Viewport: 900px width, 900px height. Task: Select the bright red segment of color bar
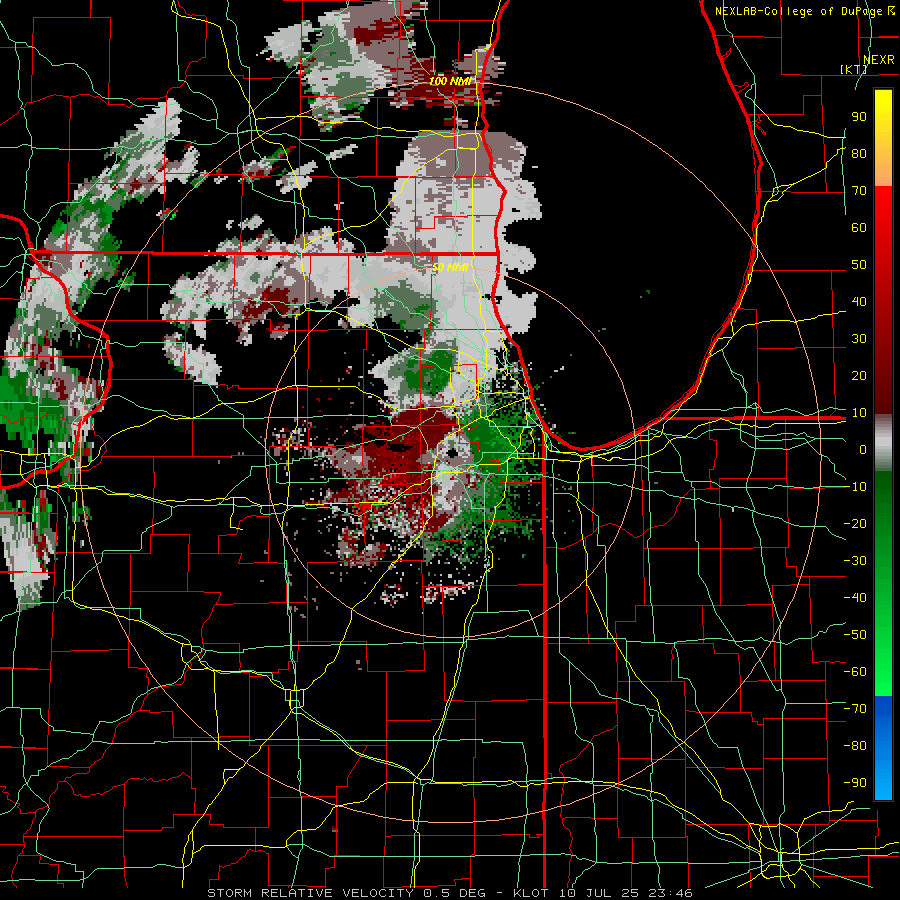point(883,230)
